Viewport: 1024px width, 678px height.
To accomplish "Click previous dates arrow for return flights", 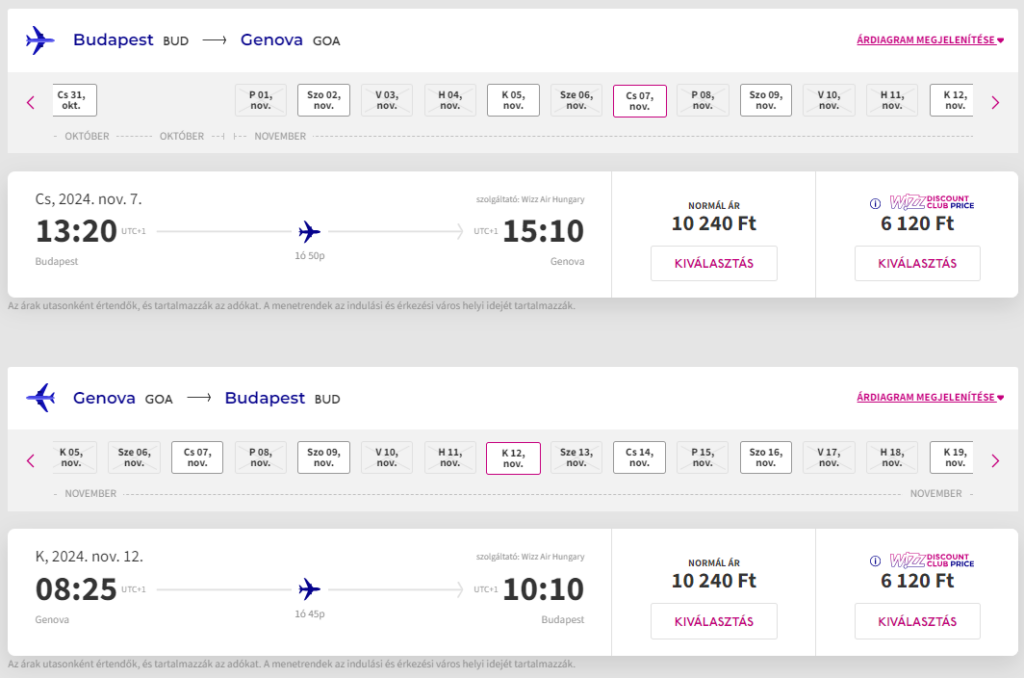I will point(30,460).
